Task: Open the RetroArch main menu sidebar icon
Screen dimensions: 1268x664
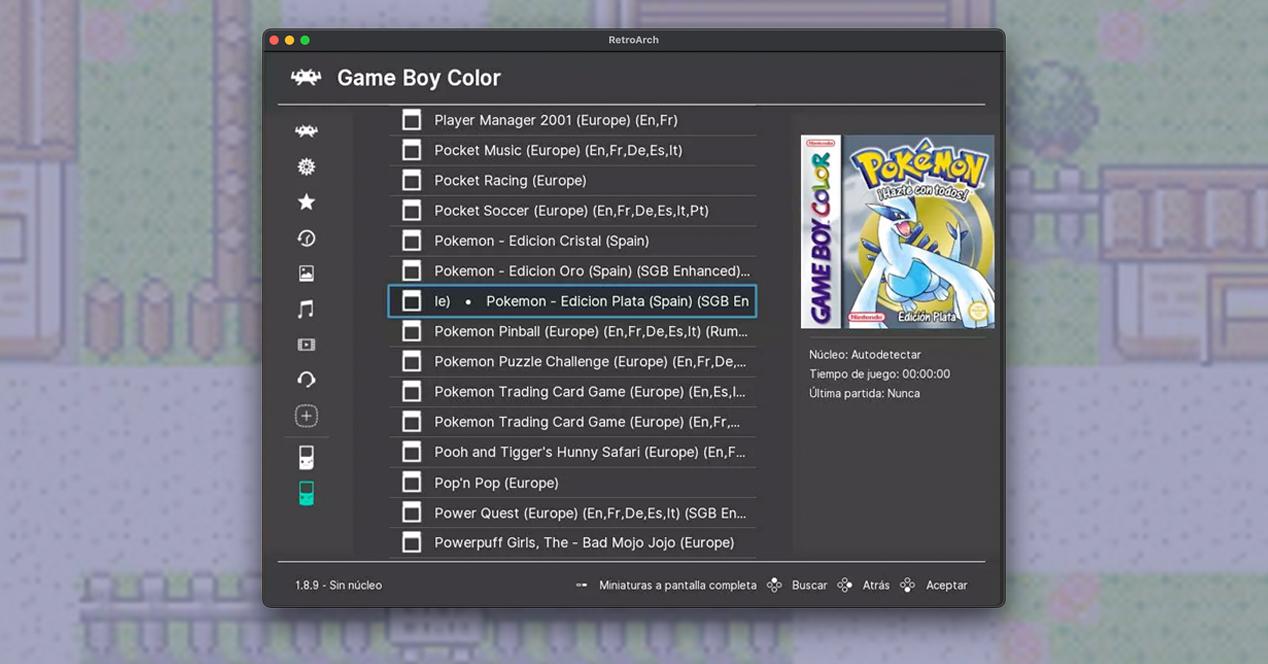Action: (x=306, y=131)
